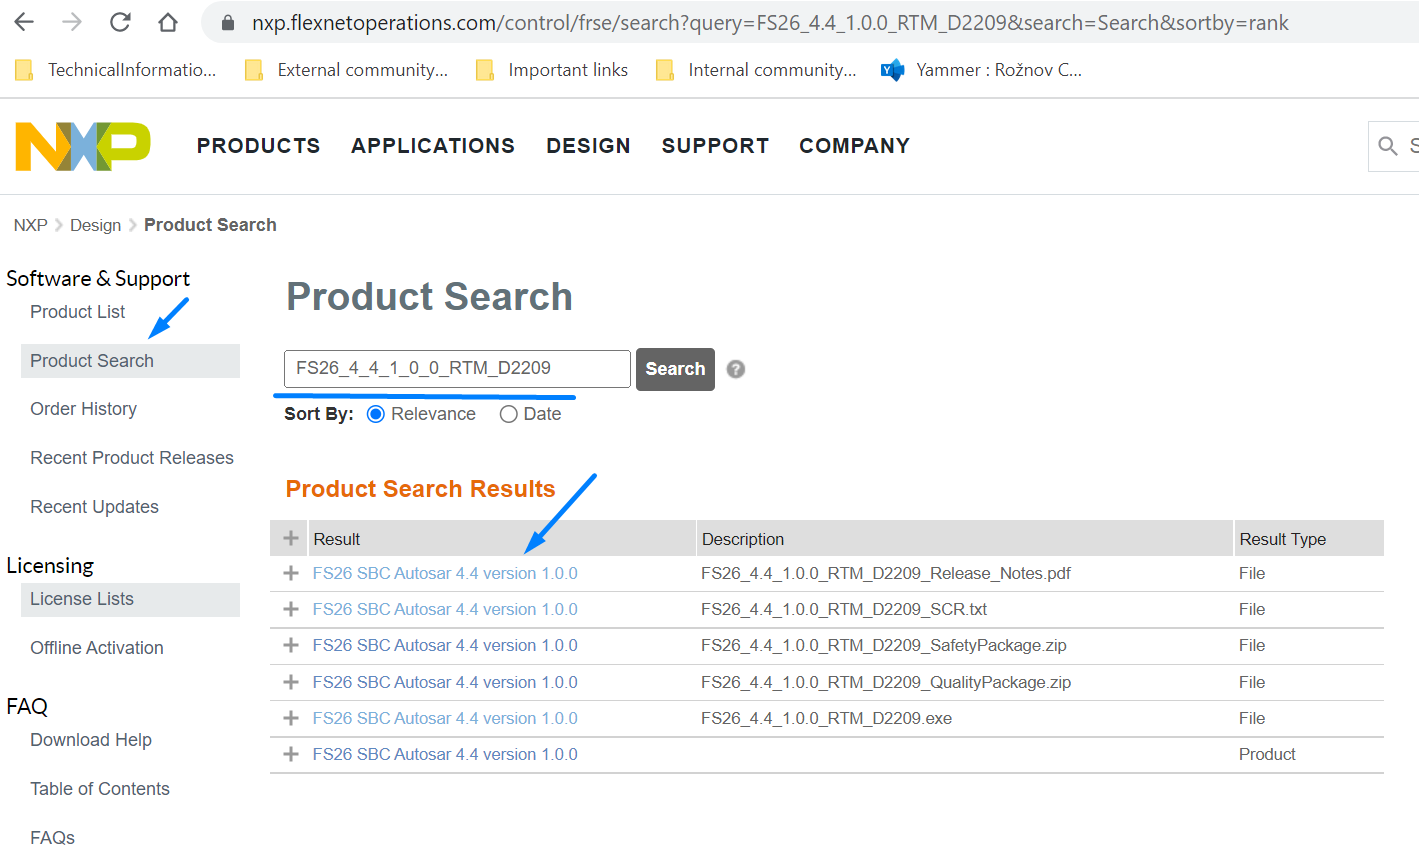This screenshot has height=854, width=1419.
Task: Open the SUPPORT menu item
Action: (x=715, y=146)
